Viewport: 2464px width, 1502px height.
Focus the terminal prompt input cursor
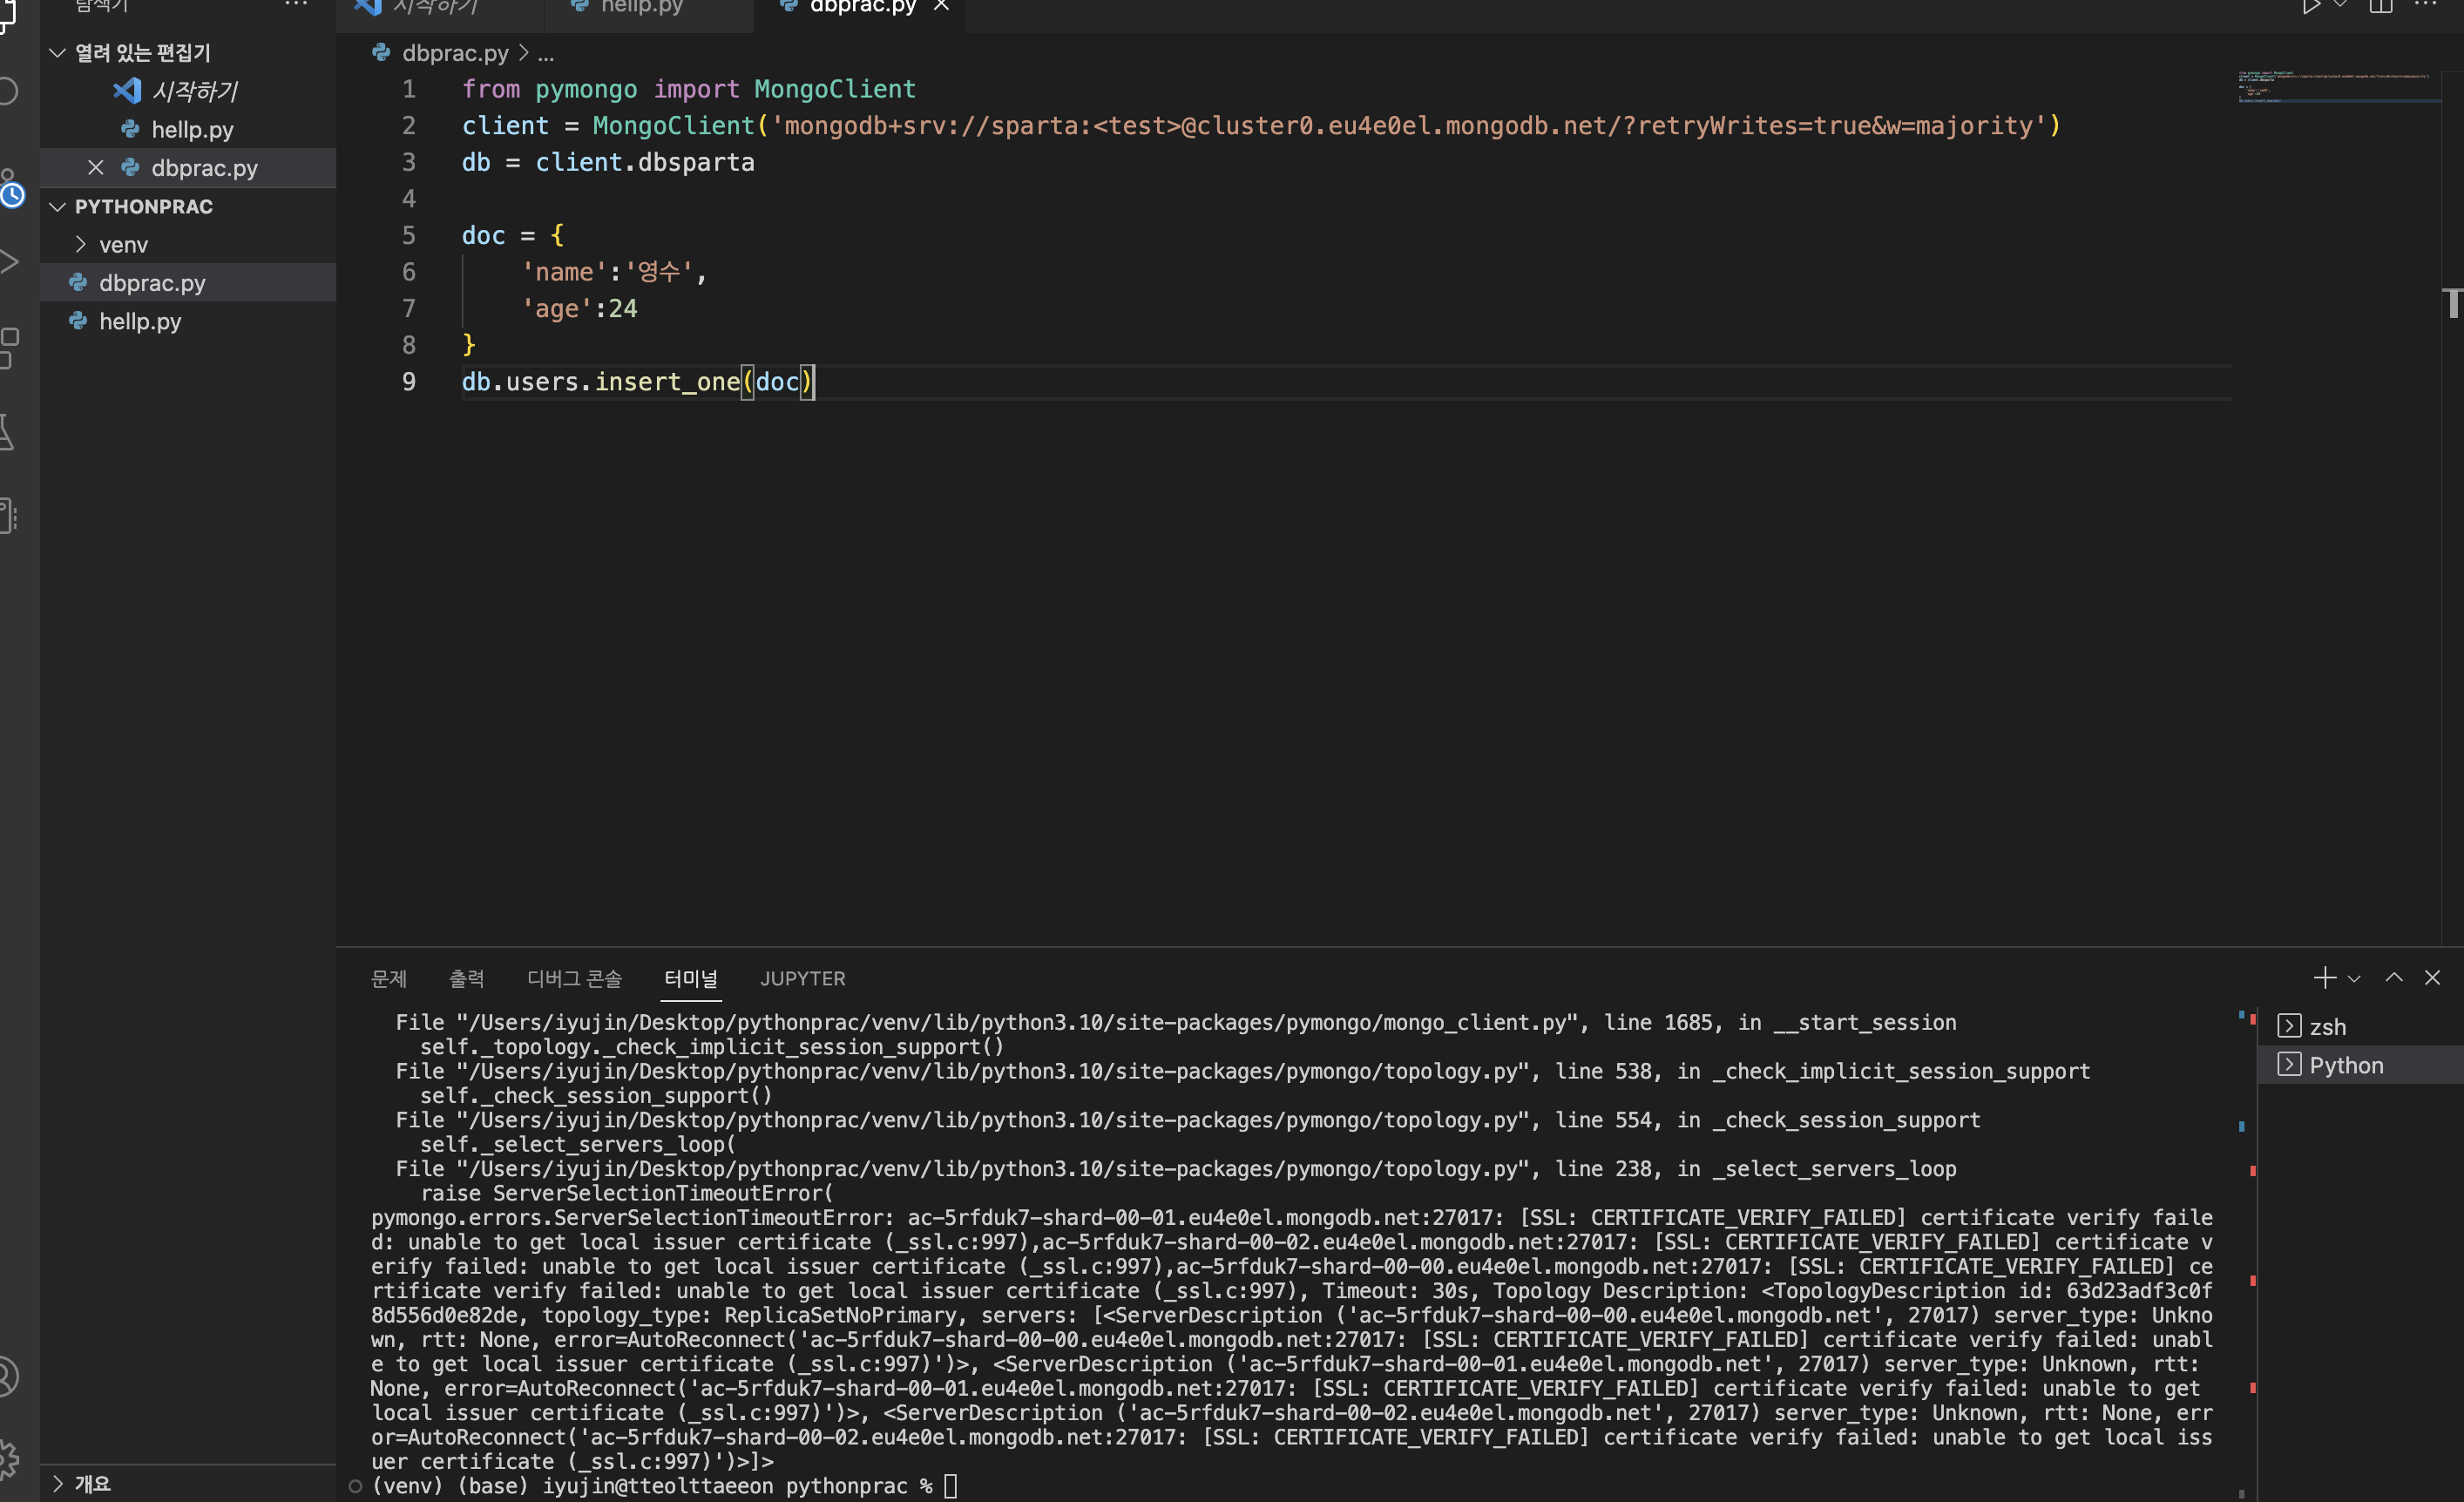(950, 1486)
